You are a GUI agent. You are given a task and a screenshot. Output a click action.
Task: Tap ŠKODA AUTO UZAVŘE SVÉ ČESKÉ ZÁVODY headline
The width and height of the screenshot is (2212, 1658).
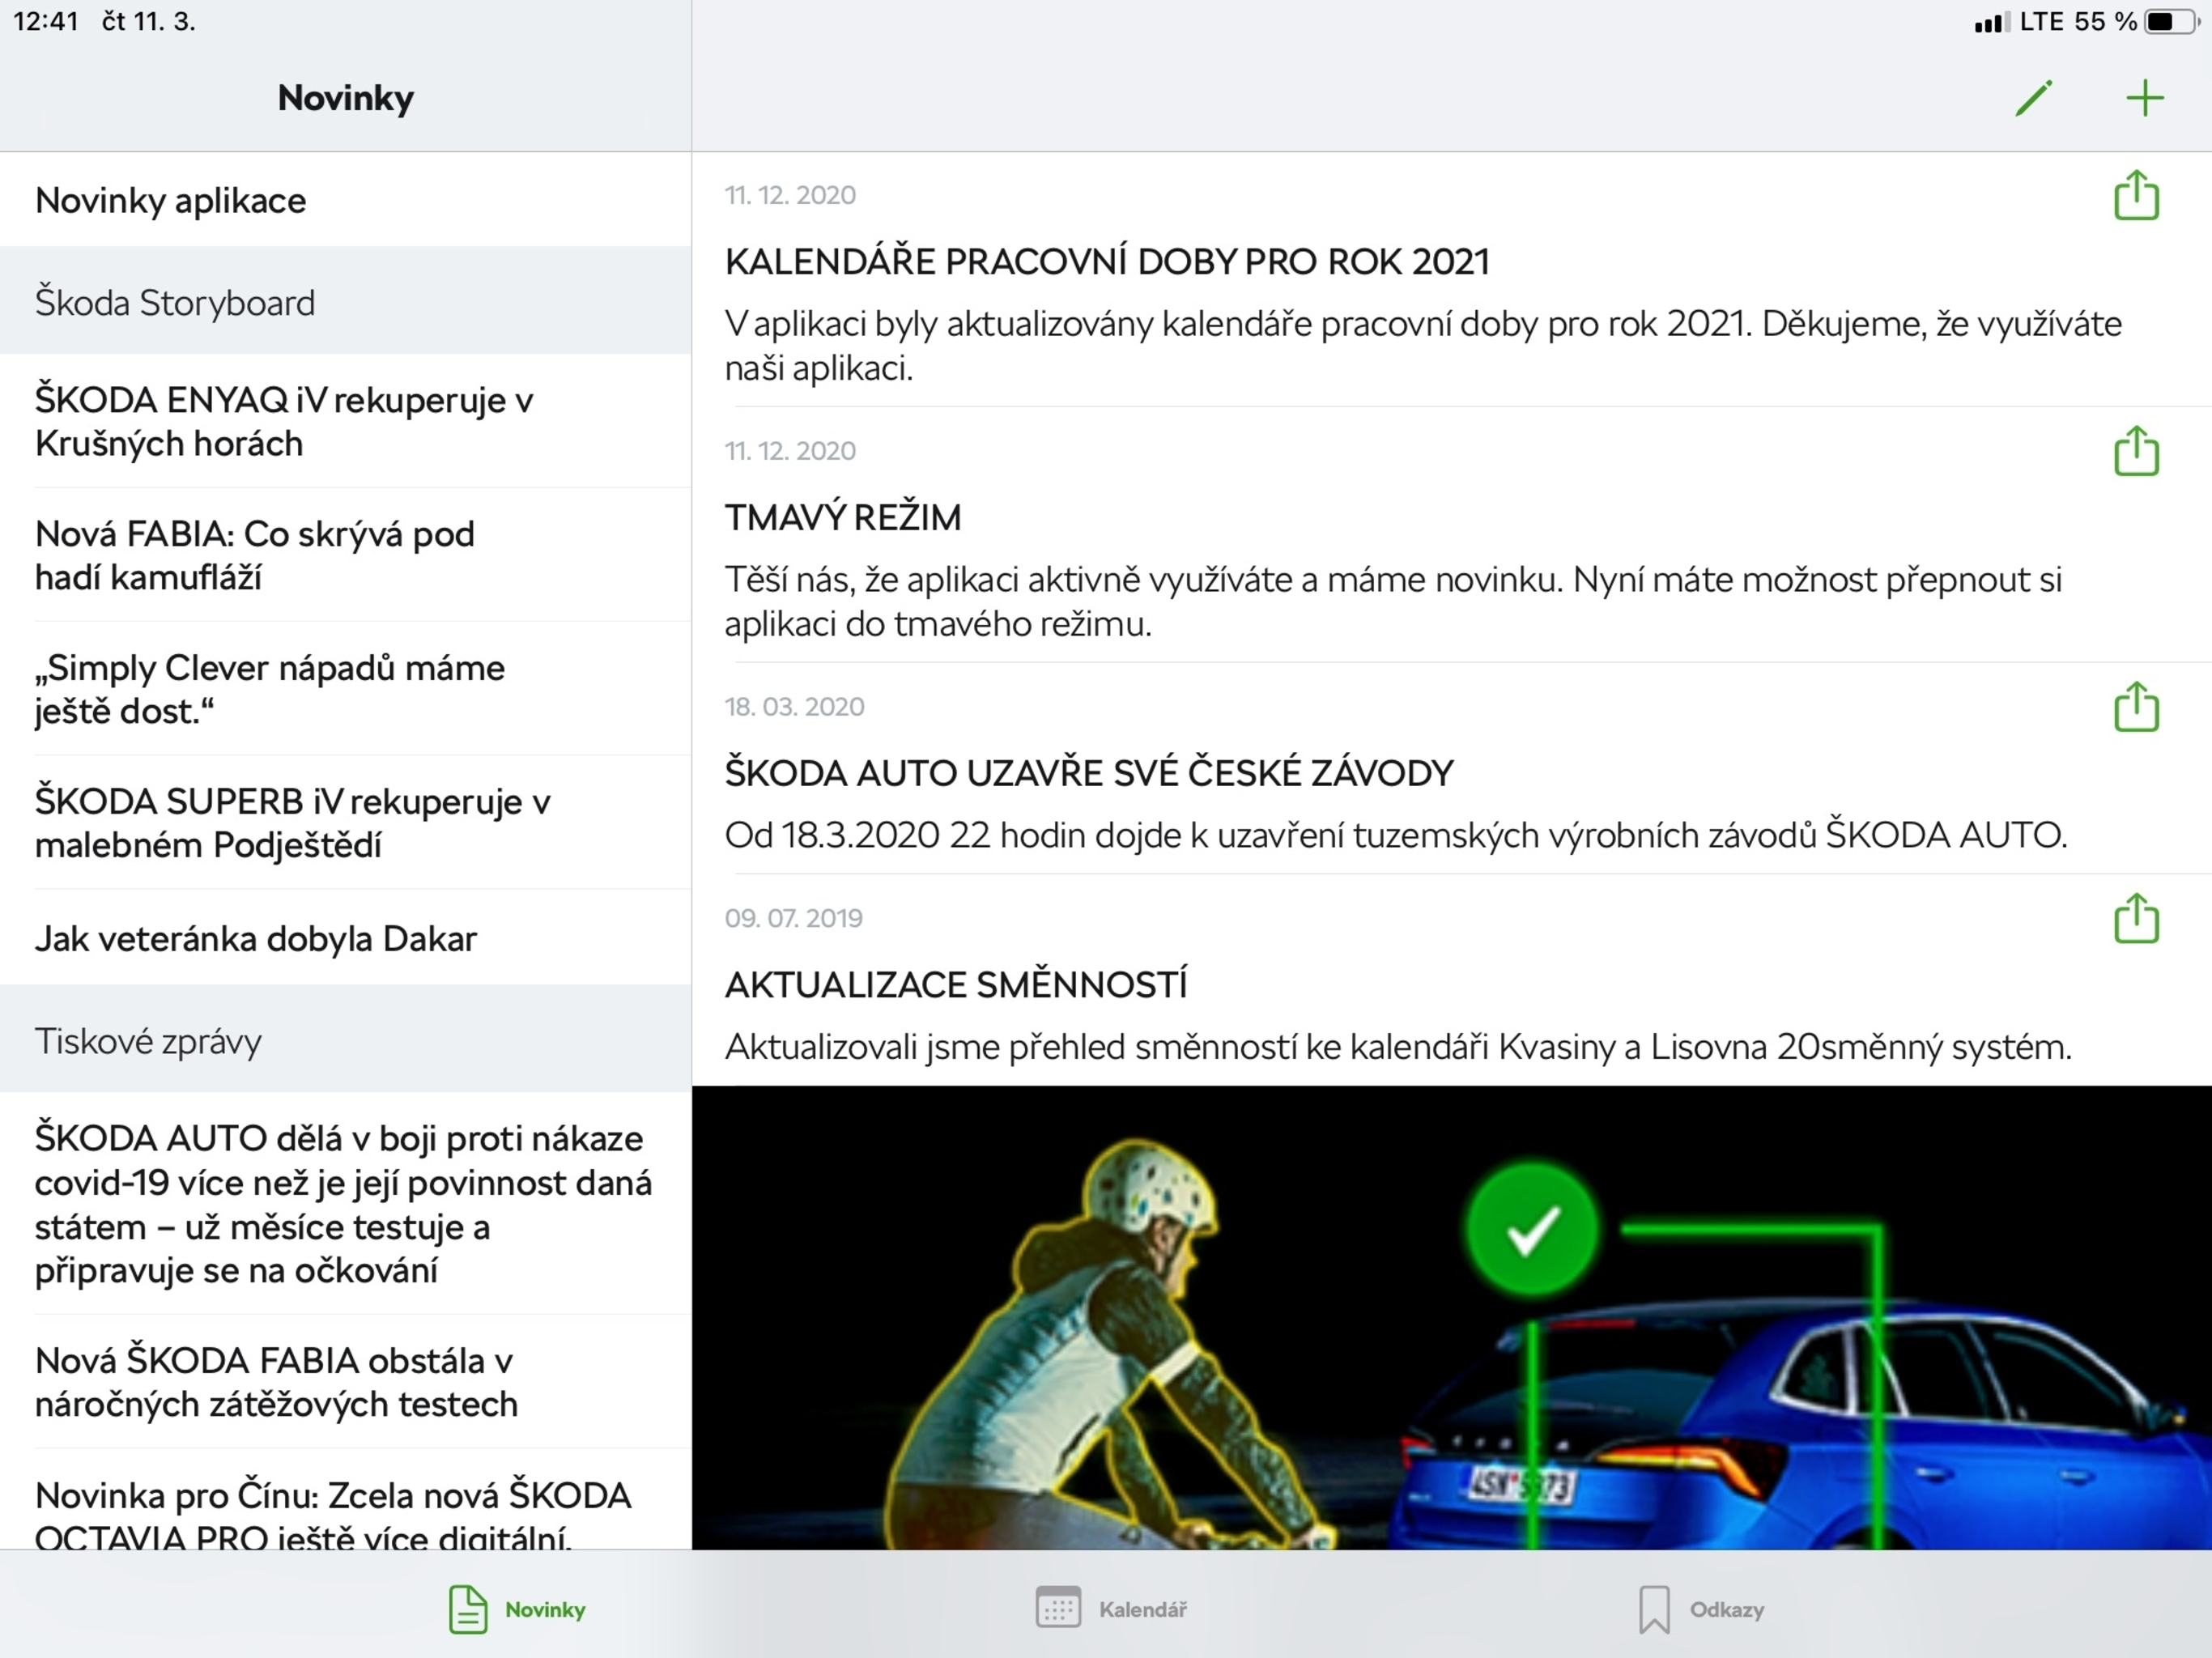click(1089, 773)
